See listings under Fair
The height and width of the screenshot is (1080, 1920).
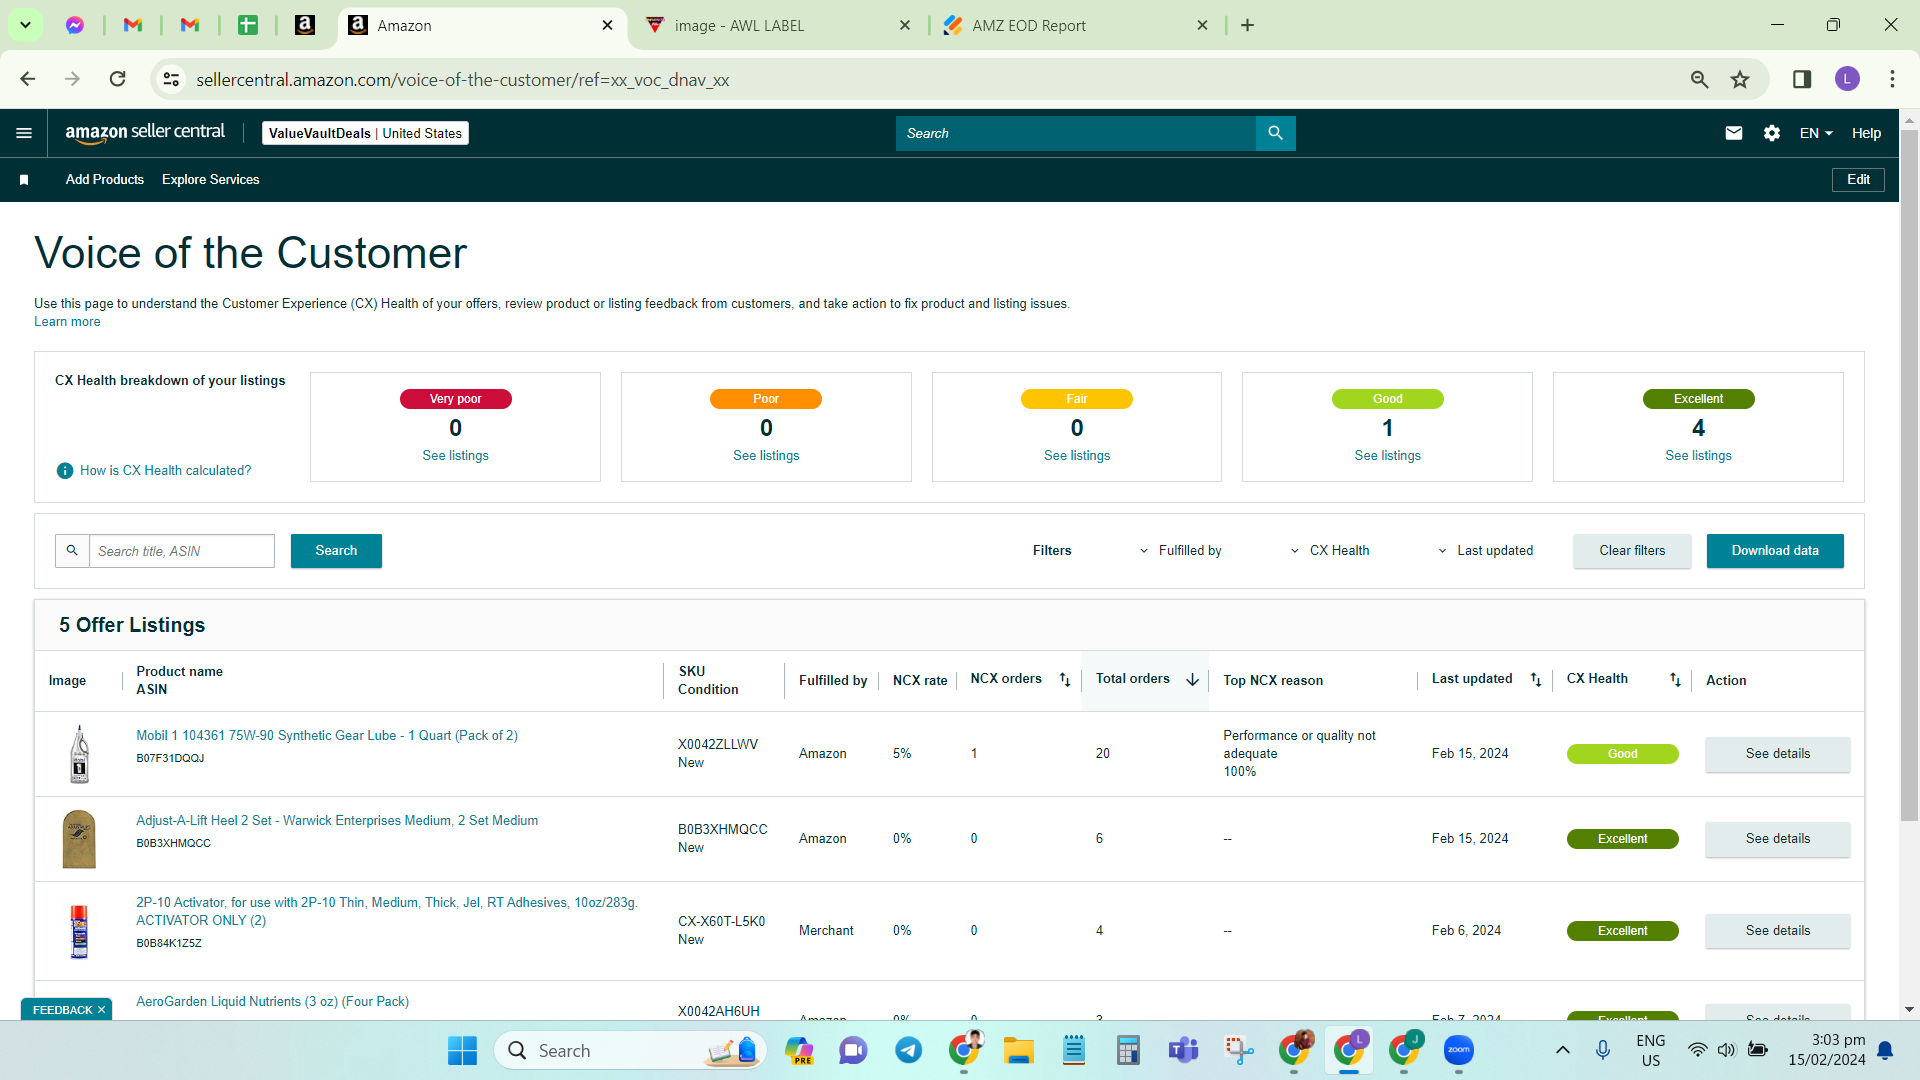pyautogui.click(x=1077, y=456)
